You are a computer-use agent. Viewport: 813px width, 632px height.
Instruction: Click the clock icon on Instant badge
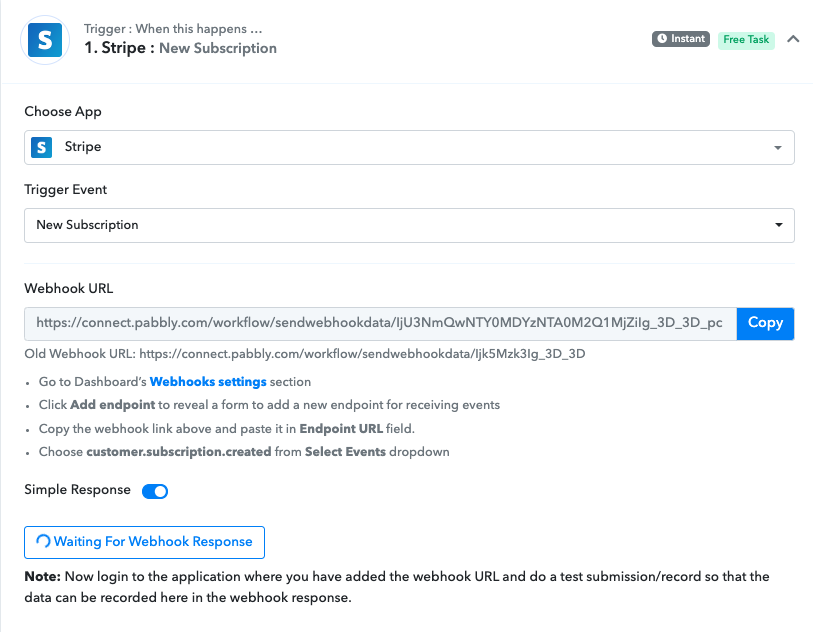point(662,38)
